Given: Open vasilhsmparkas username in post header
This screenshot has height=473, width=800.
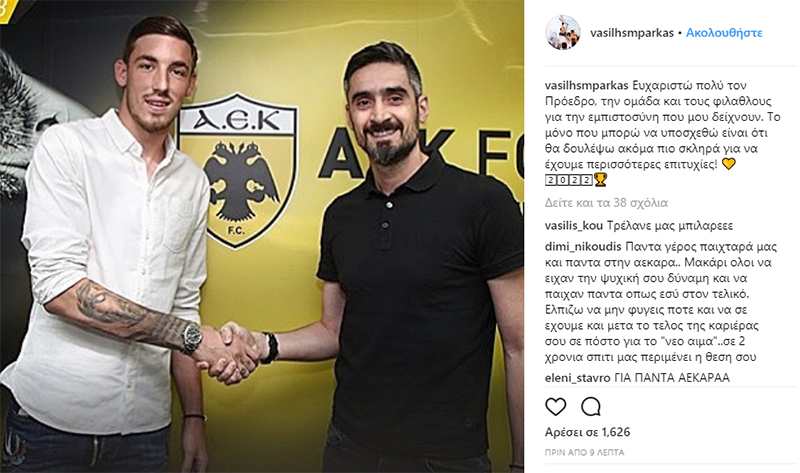Looking at the screenshot, I should click(632, 33).
